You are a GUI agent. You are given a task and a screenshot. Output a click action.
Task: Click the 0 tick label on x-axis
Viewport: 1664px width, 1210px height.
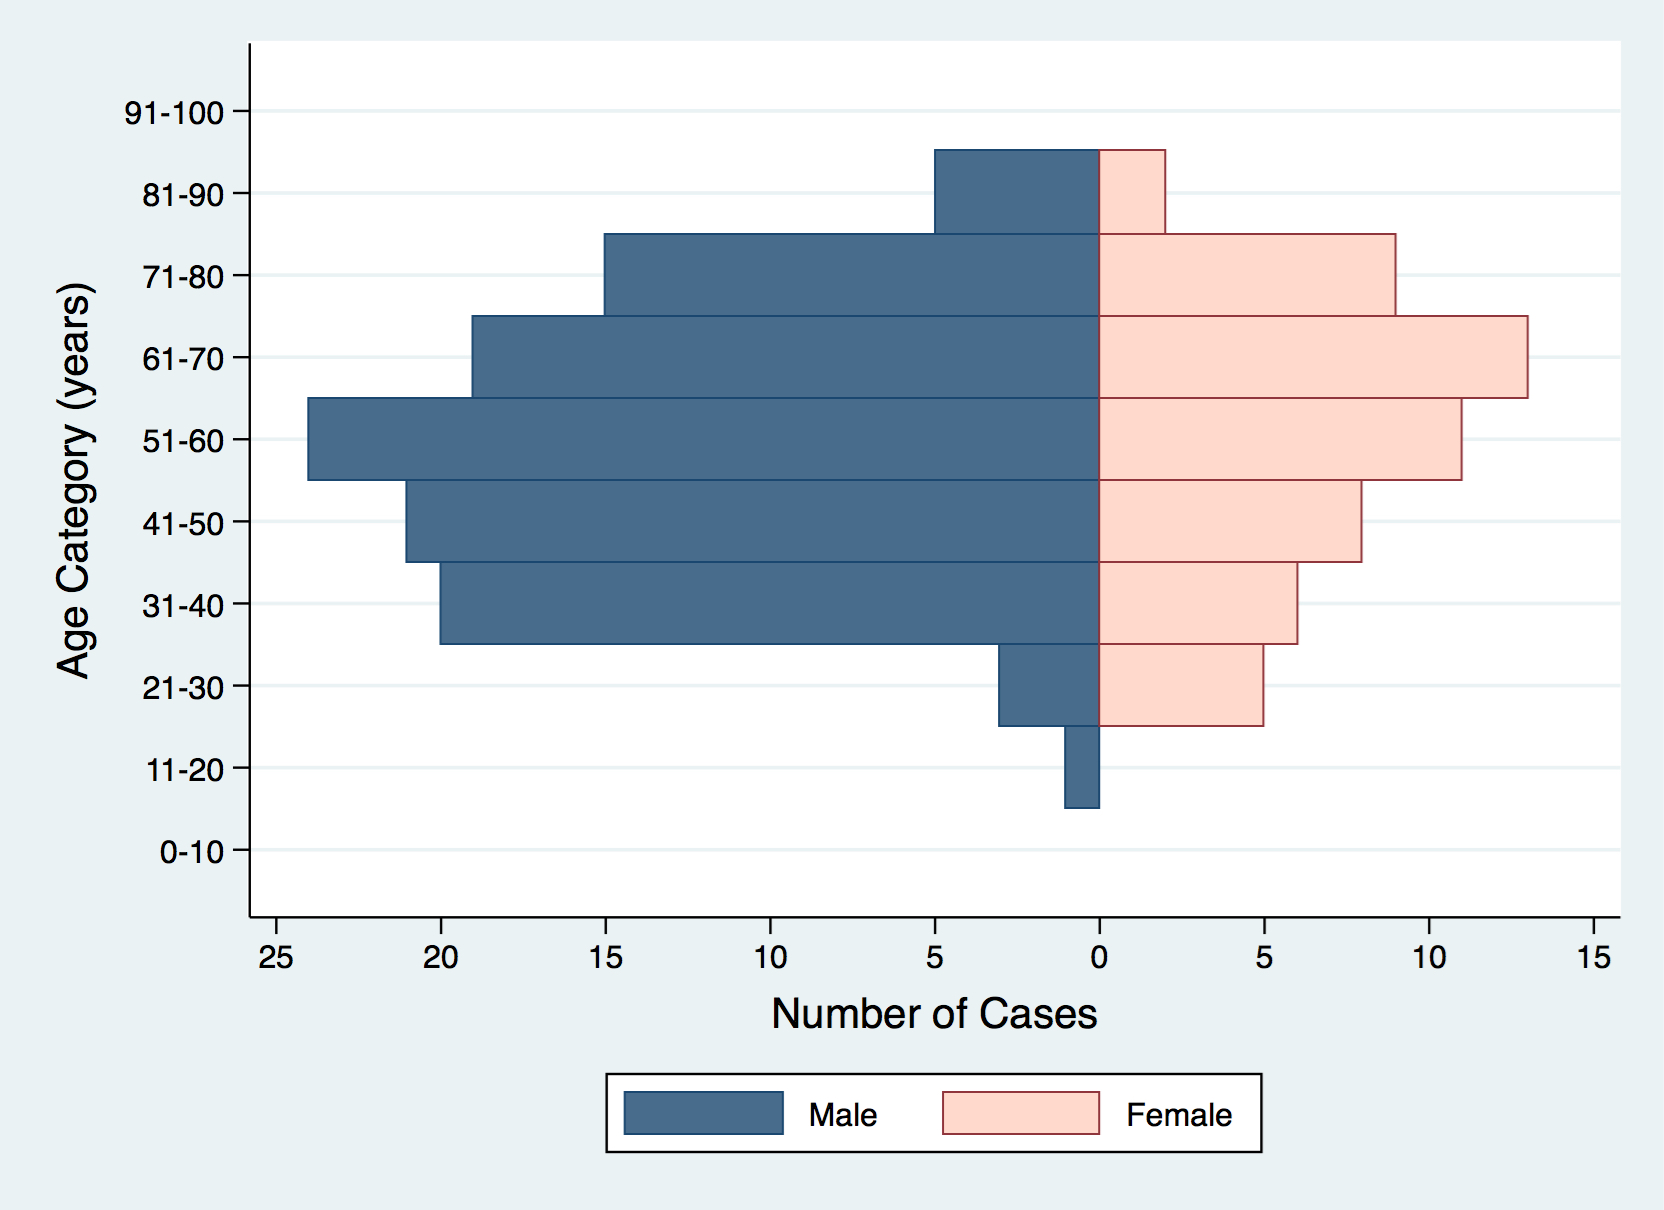click(x=1099, y=957)
